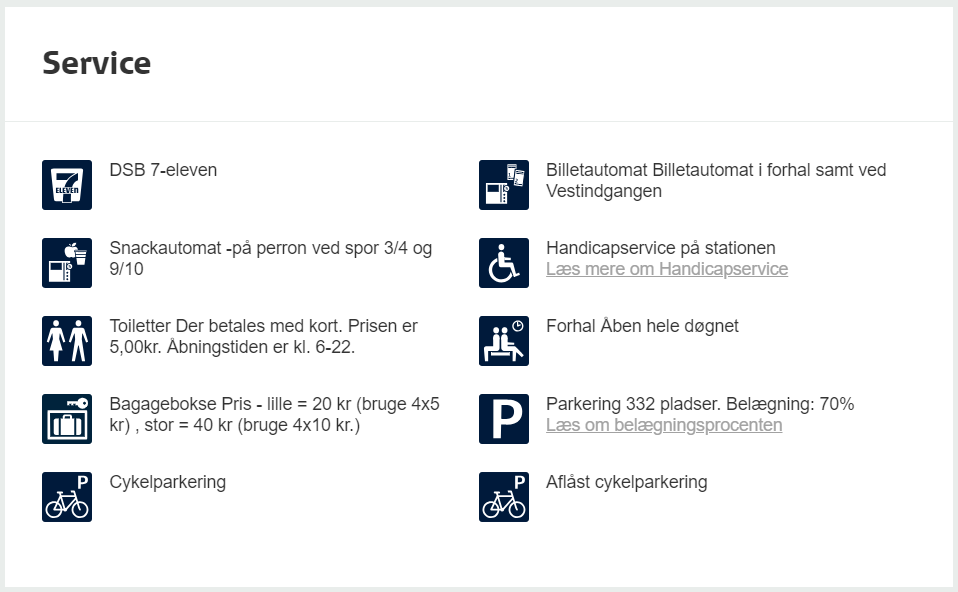
Task: Click the Snackautomat vending machine icon
Action: click(x=67, y=263)
